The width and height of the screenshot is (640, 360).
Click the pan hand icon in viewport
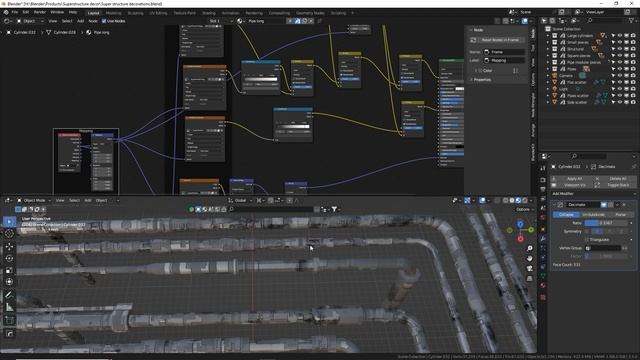(529, 258)
